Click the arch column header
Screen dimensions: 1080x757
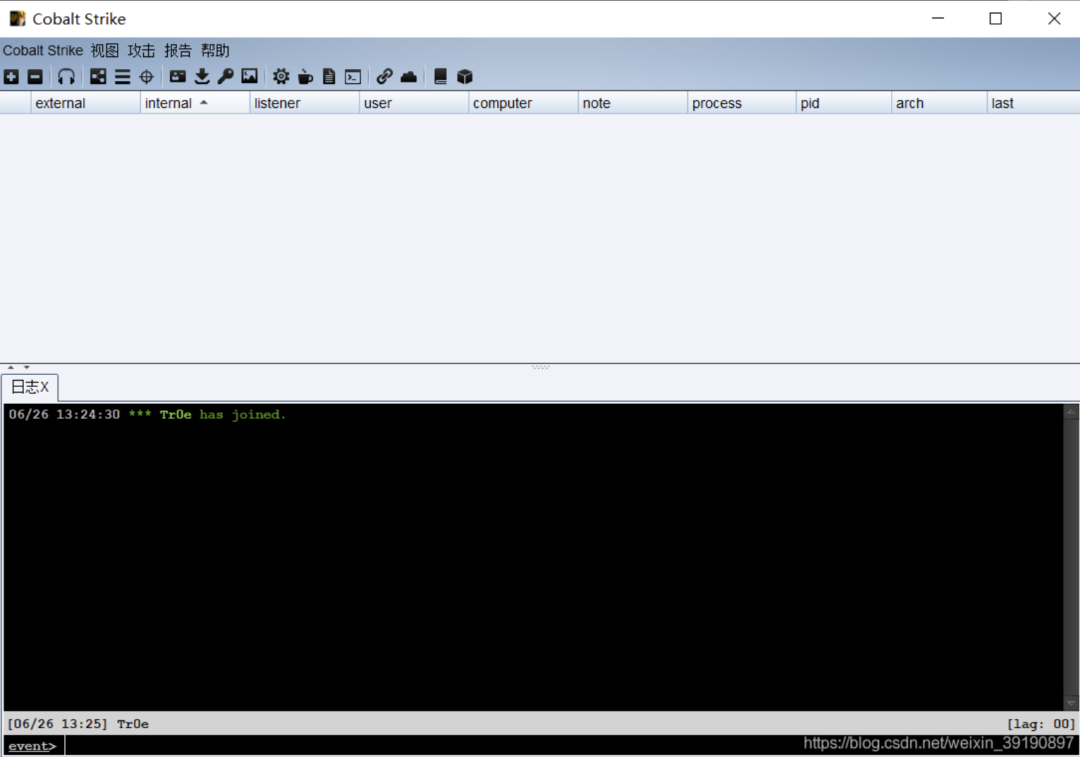939,103
